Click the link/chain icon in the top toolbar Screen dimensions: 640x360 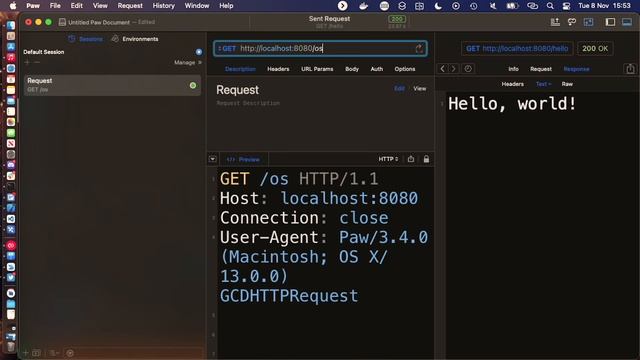(x=572, y=22)
